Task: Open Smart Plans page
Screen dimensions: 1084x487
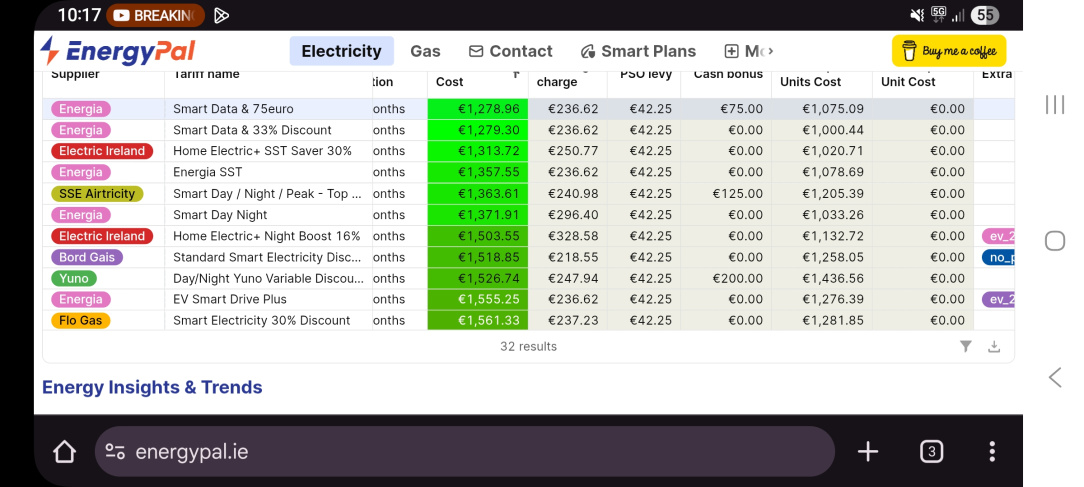Action: (x=638, y=51)
